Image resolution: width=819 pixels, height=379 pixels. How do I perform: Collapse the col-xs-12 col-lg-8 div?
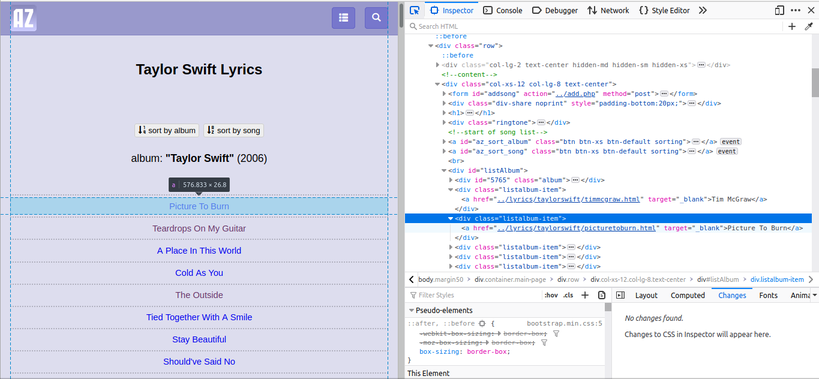[x=438, y=84]
